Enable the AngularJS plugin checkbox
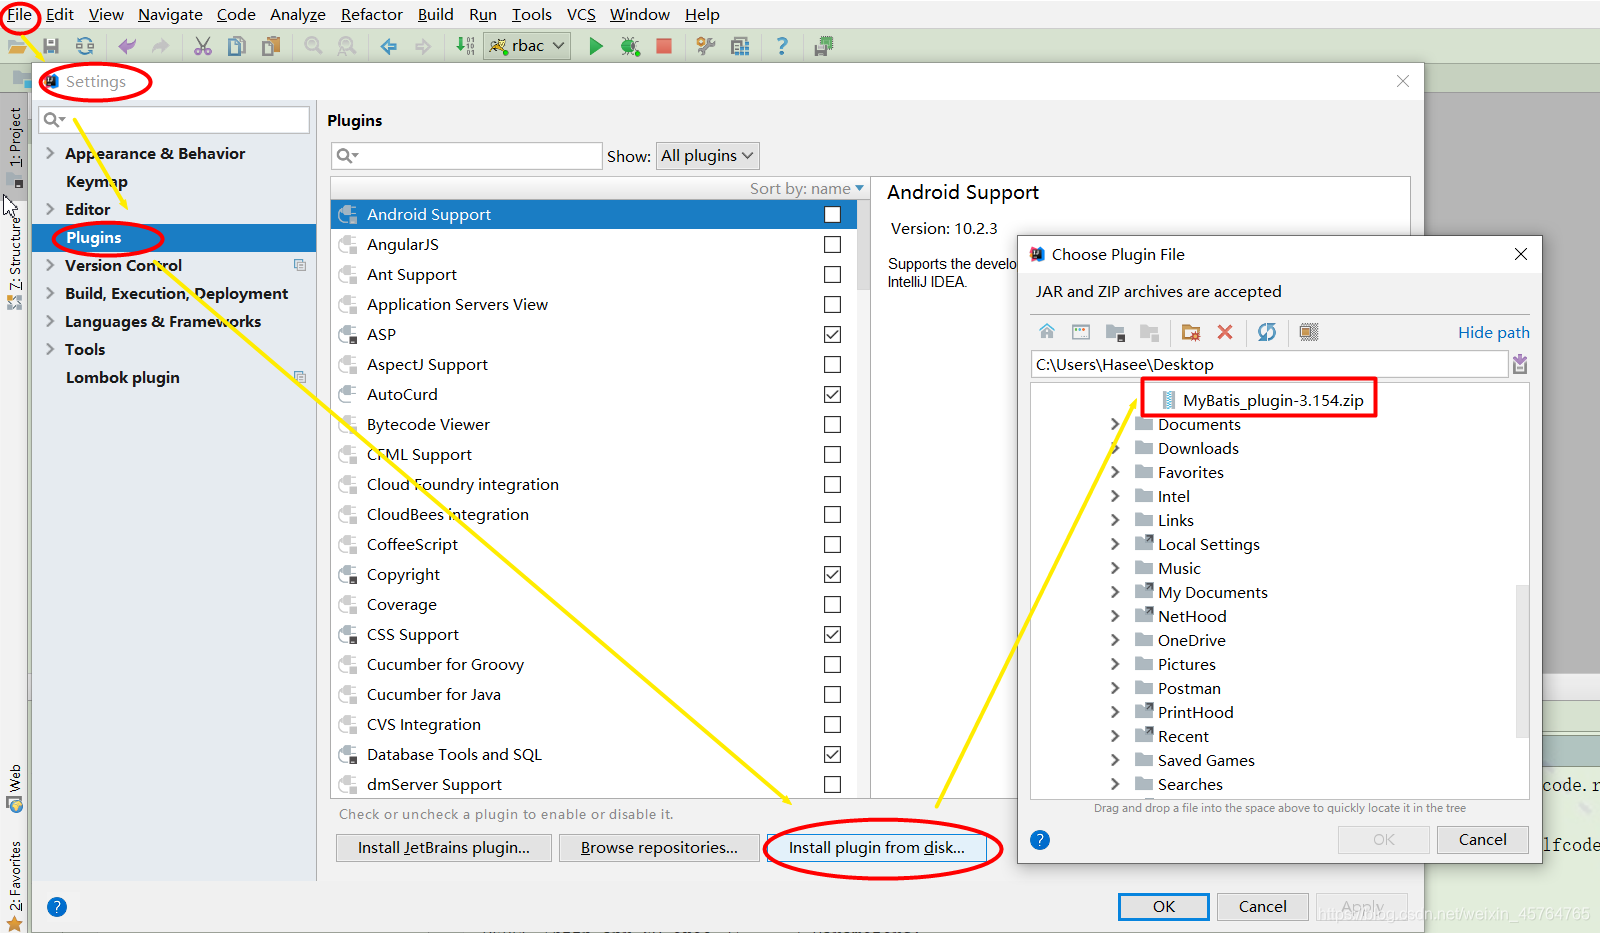The height and width of the screenshot is (933, 1600). pos(832,244)
